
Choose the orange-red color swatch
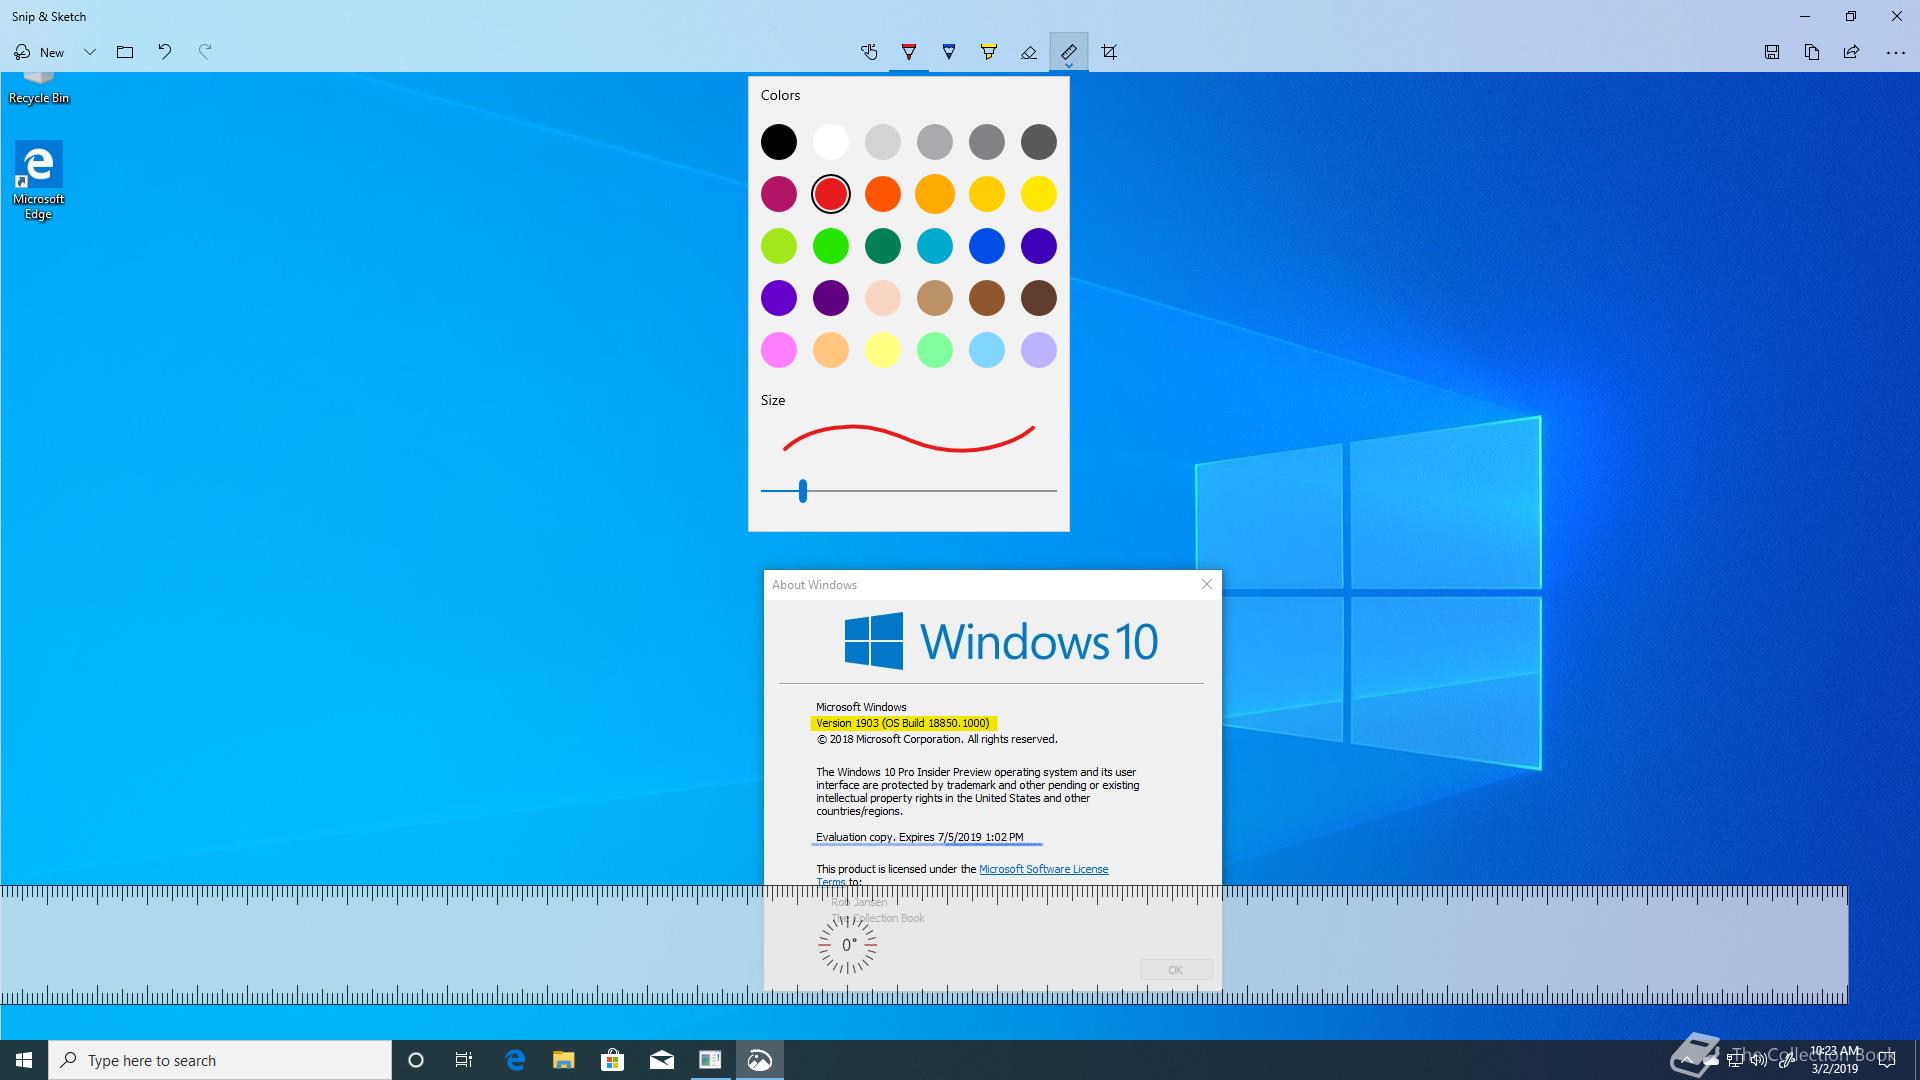883,194
